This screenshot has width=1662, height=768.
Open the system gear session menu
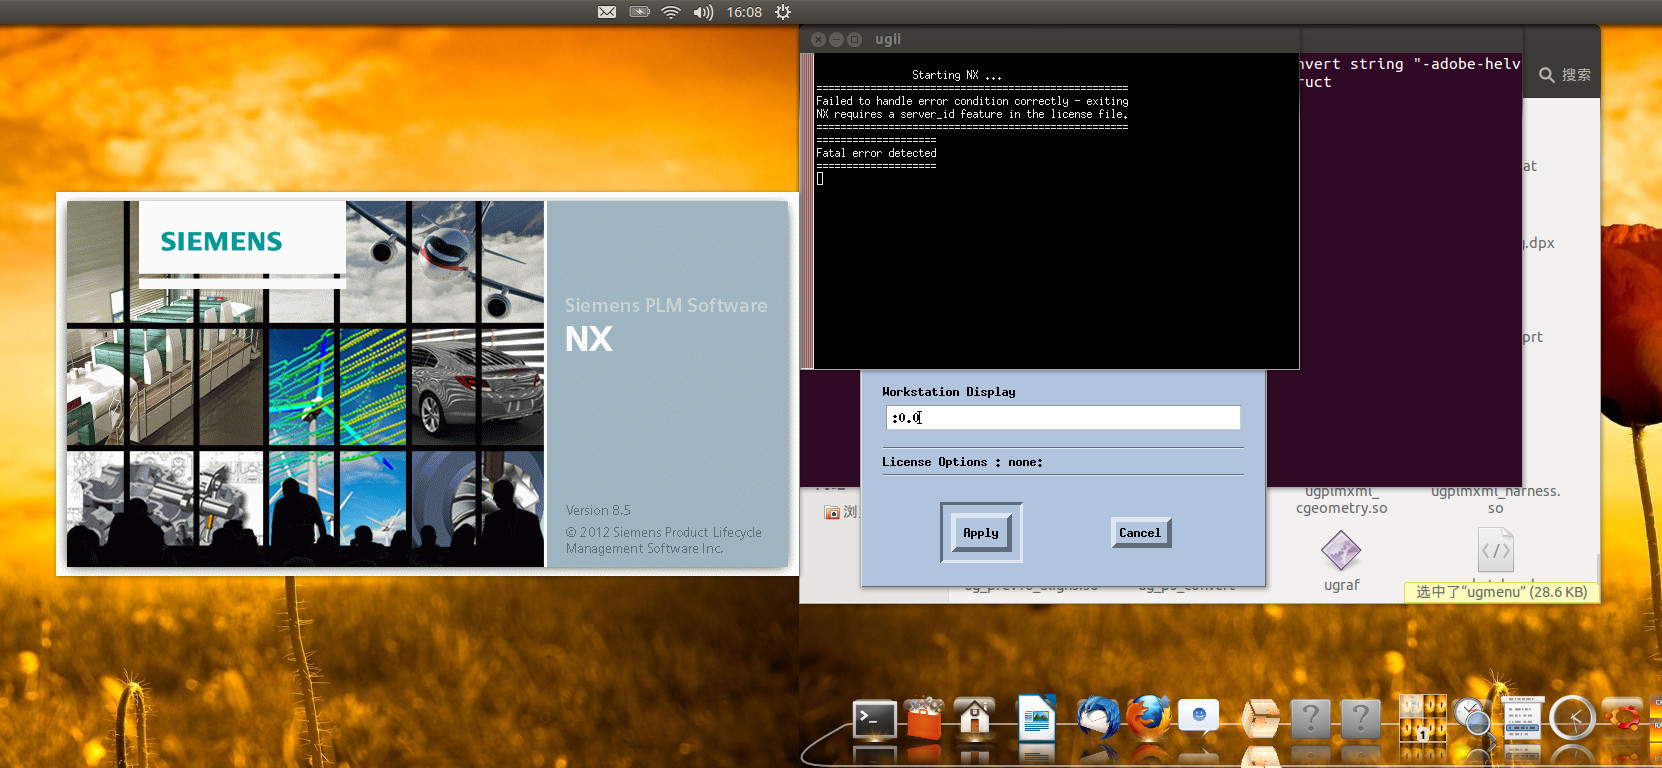pyautogui.click(x=783, y=12)
